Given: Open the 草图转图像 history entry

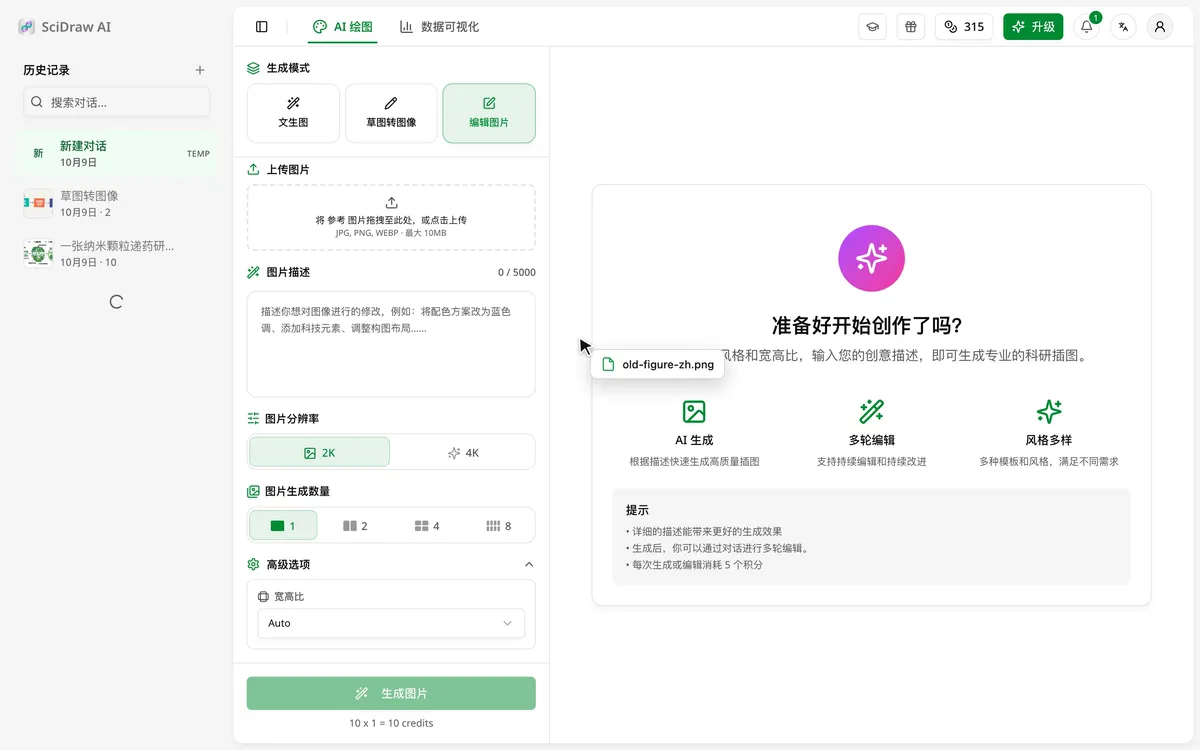Looking at the screenshot, I should [117, 203].
